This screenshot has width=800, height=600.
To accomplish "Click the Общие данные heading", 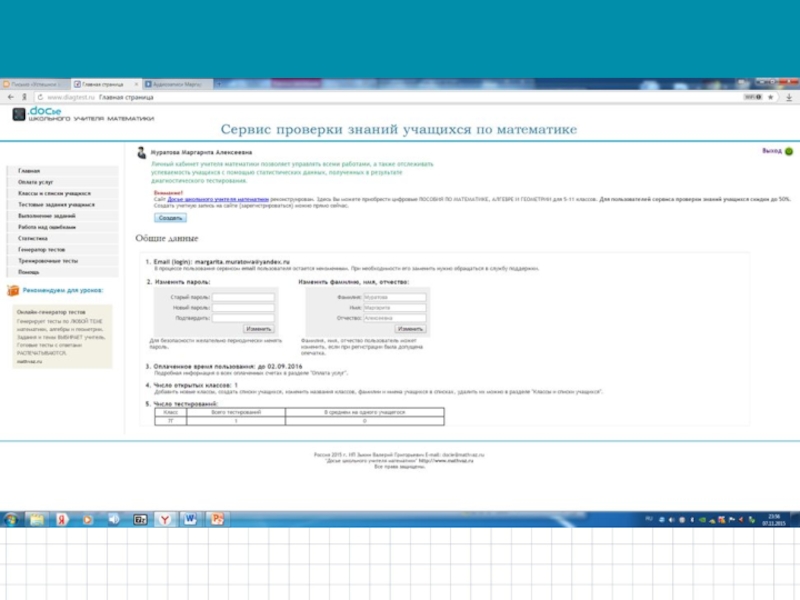I will click(x=166, y=238).
